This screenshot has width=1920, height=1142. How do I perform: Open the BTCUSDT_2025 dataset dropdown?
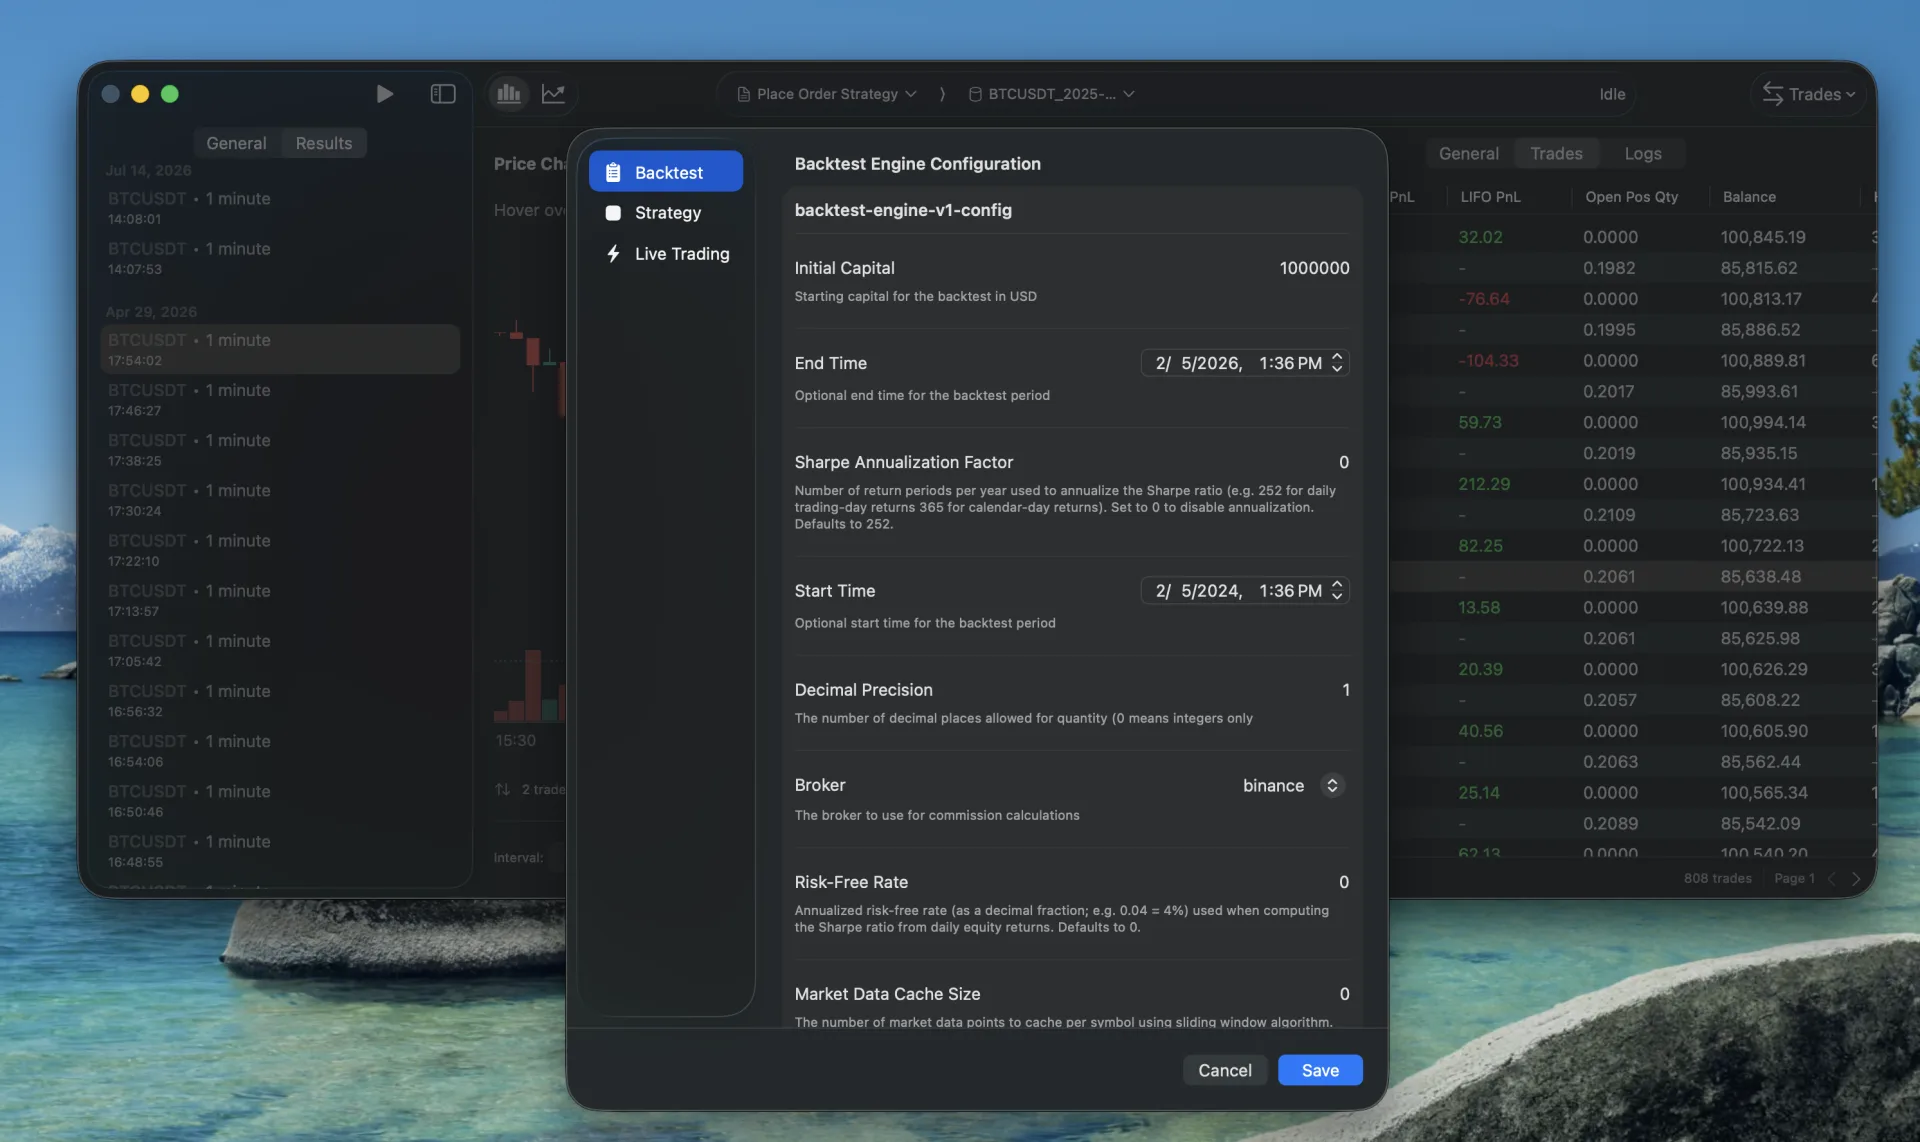pos(1051,94)
